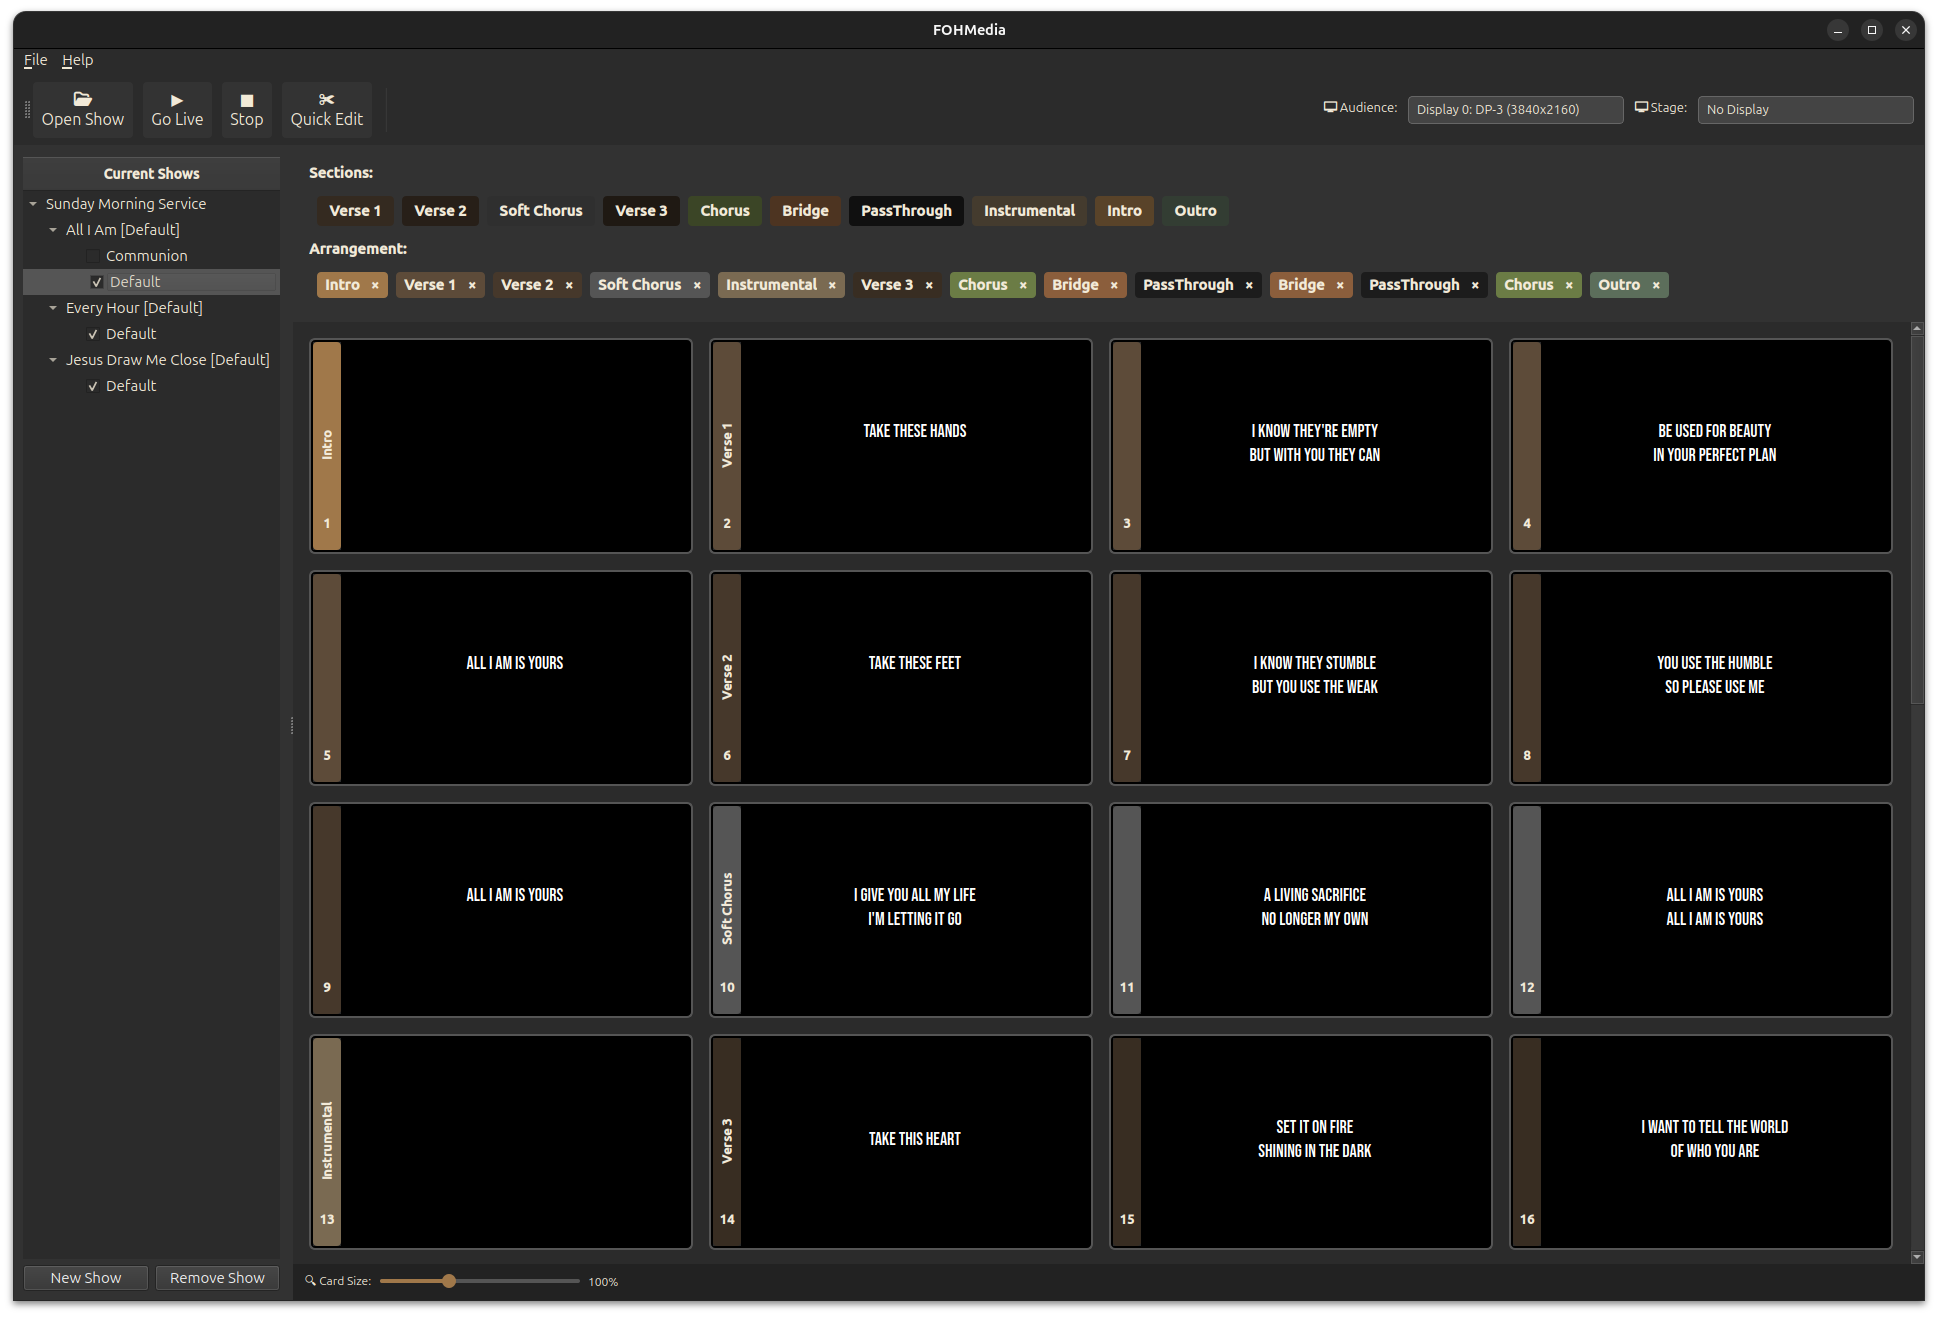Select slide 6 Take These Feet
The width and height of the screenshot is (1938, 1317).
[900, 678]
